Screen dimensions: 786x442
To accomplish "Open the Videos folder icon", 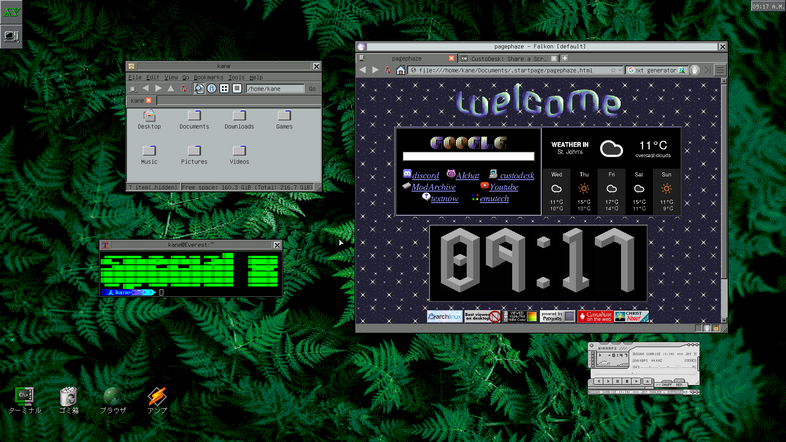I will point(239,155).
